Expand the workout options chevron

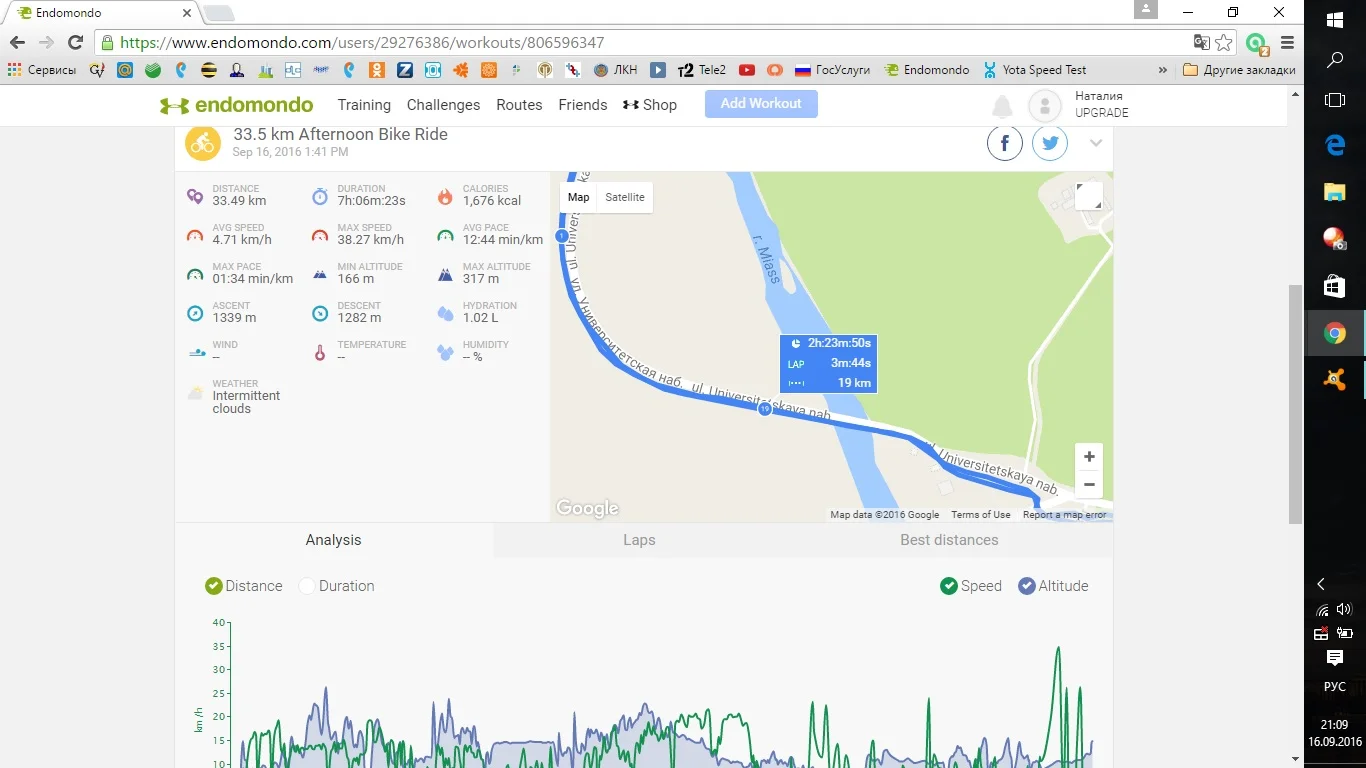1096,144
